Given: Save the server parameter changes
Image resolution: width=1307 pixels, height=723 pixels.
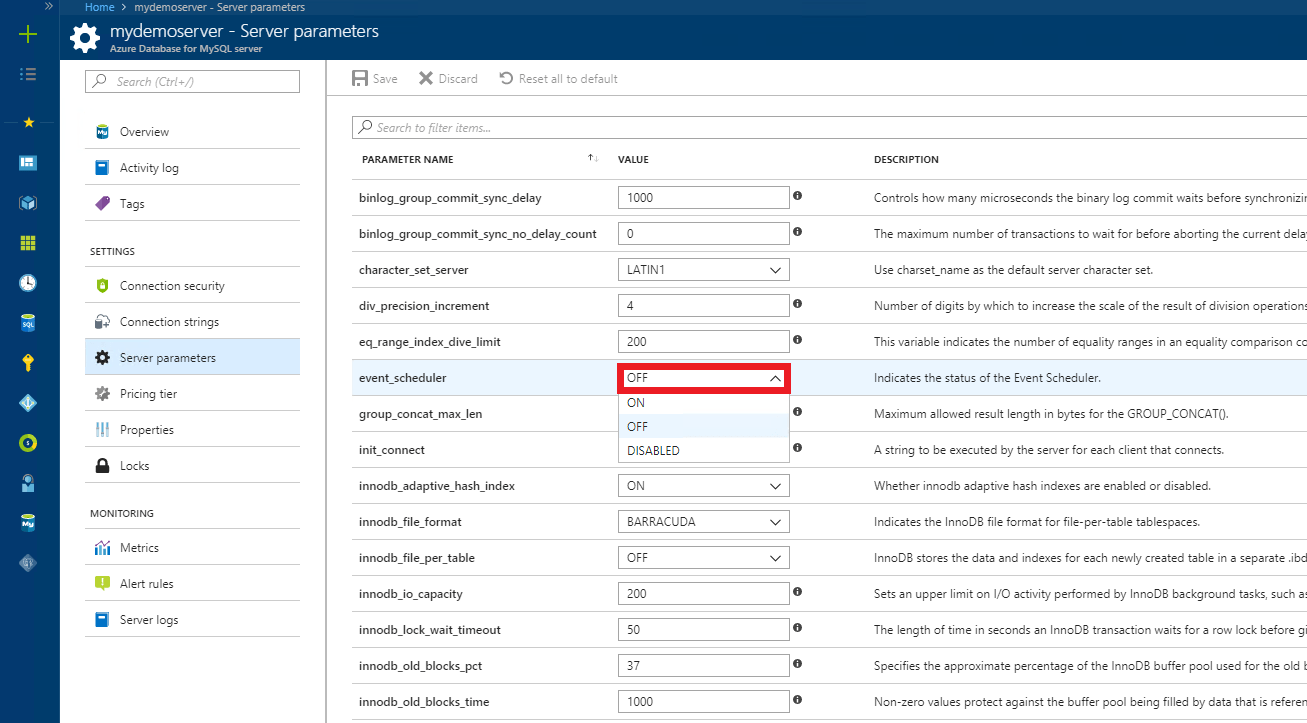Looking at the screenshot, I should (373, 78).
